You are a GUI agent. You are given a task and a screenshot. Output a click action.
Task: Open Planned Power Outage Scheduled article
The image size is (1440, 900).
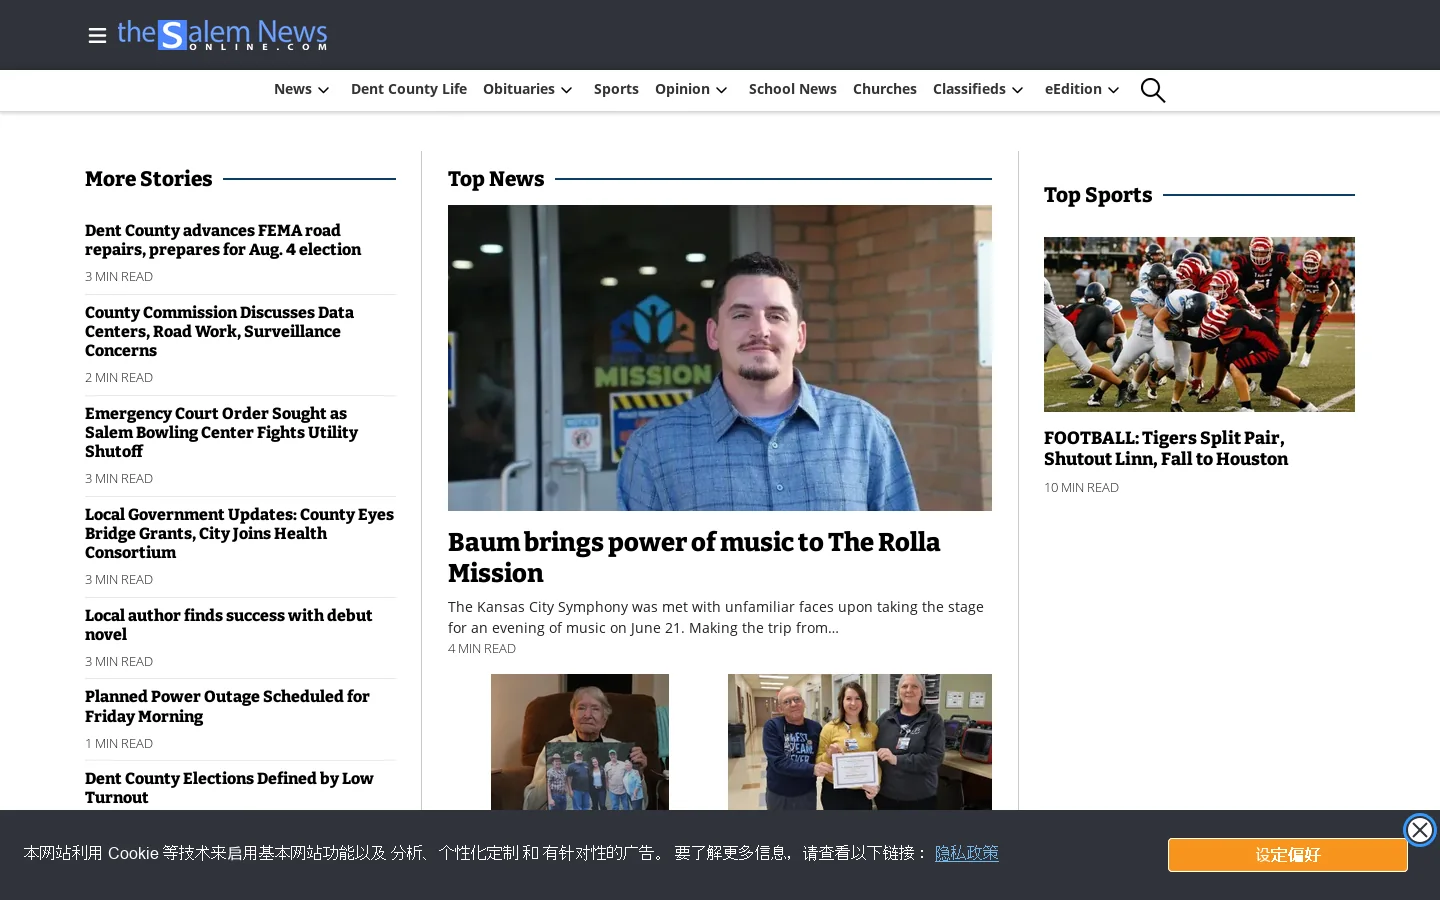[227, 706]
